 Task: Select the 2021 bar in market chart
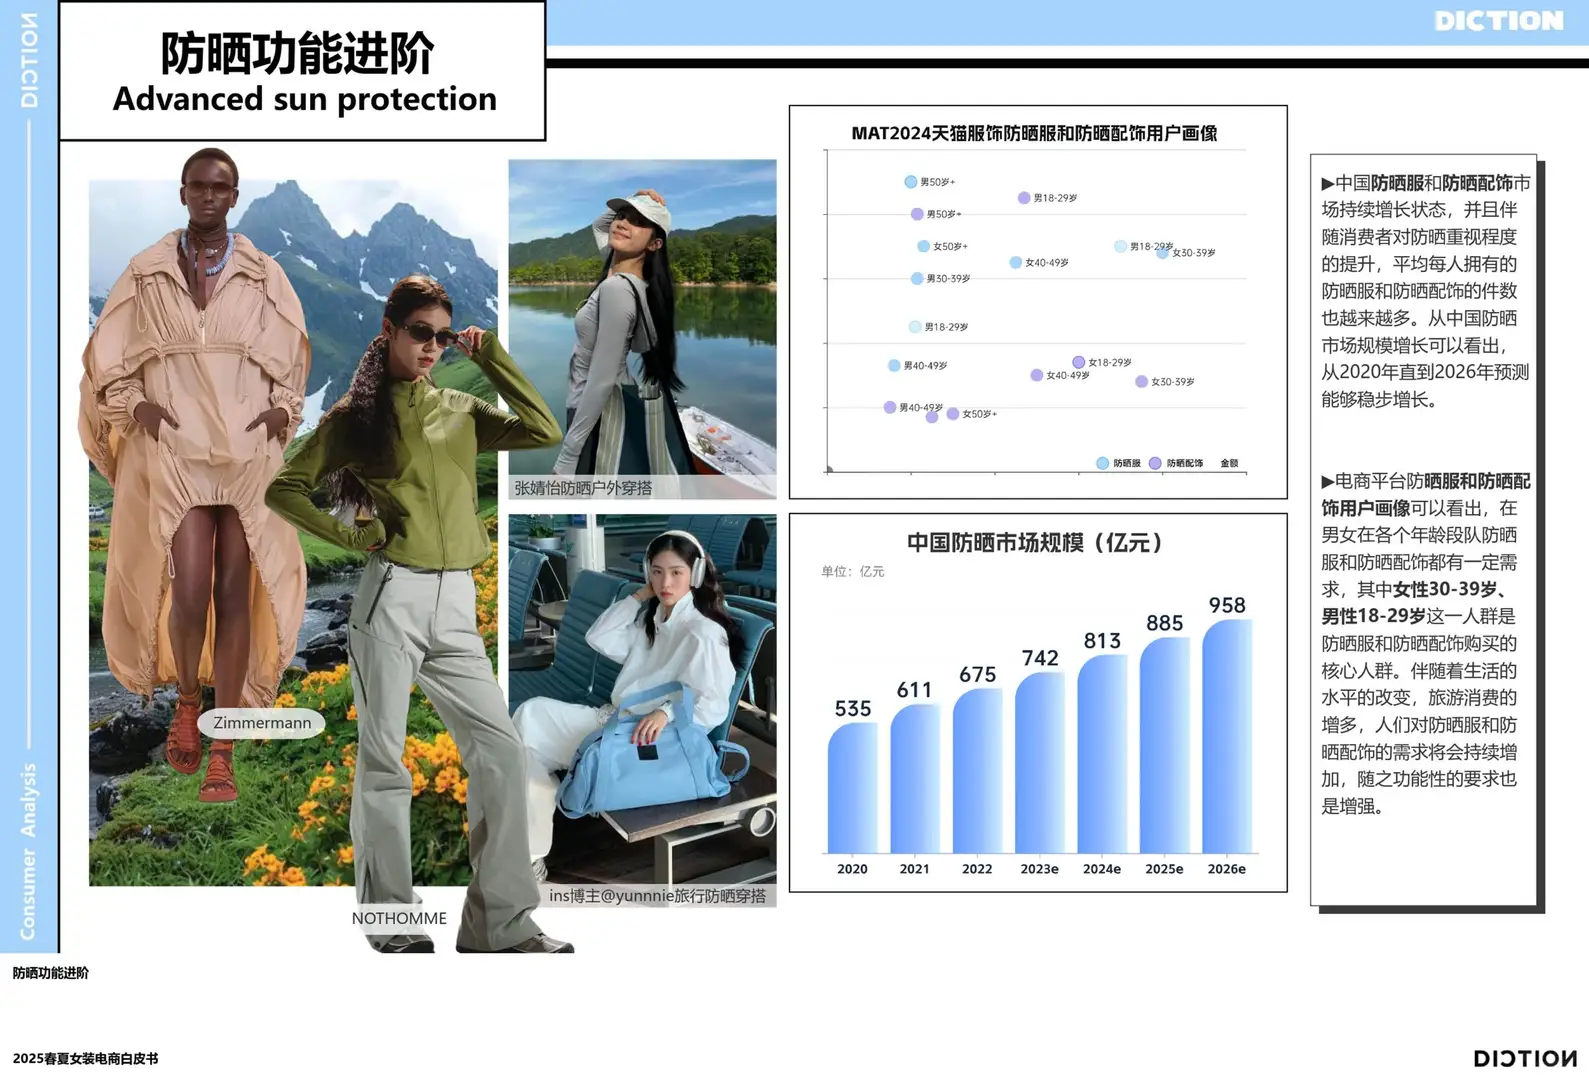click(914, 778)
